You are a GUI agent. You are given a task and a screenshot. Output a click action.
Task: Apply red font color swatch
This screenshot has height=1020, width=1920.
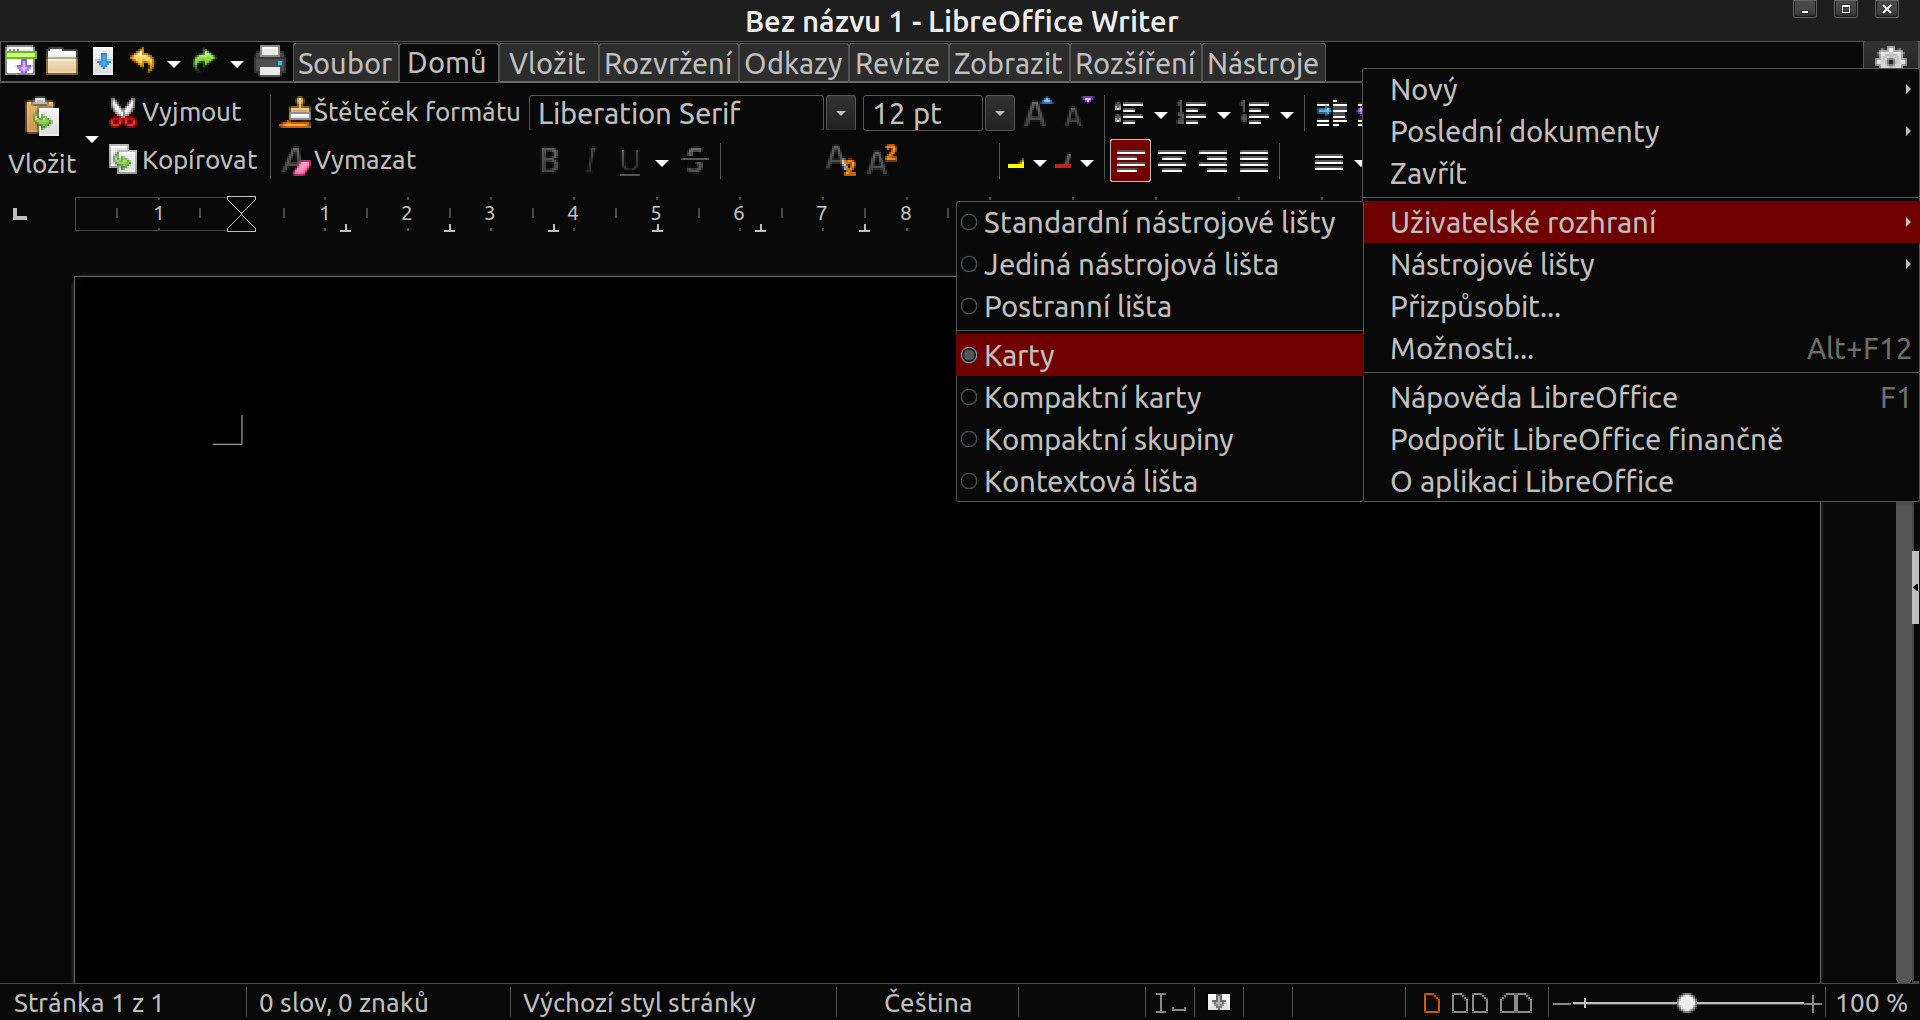tap(1063, 162)
